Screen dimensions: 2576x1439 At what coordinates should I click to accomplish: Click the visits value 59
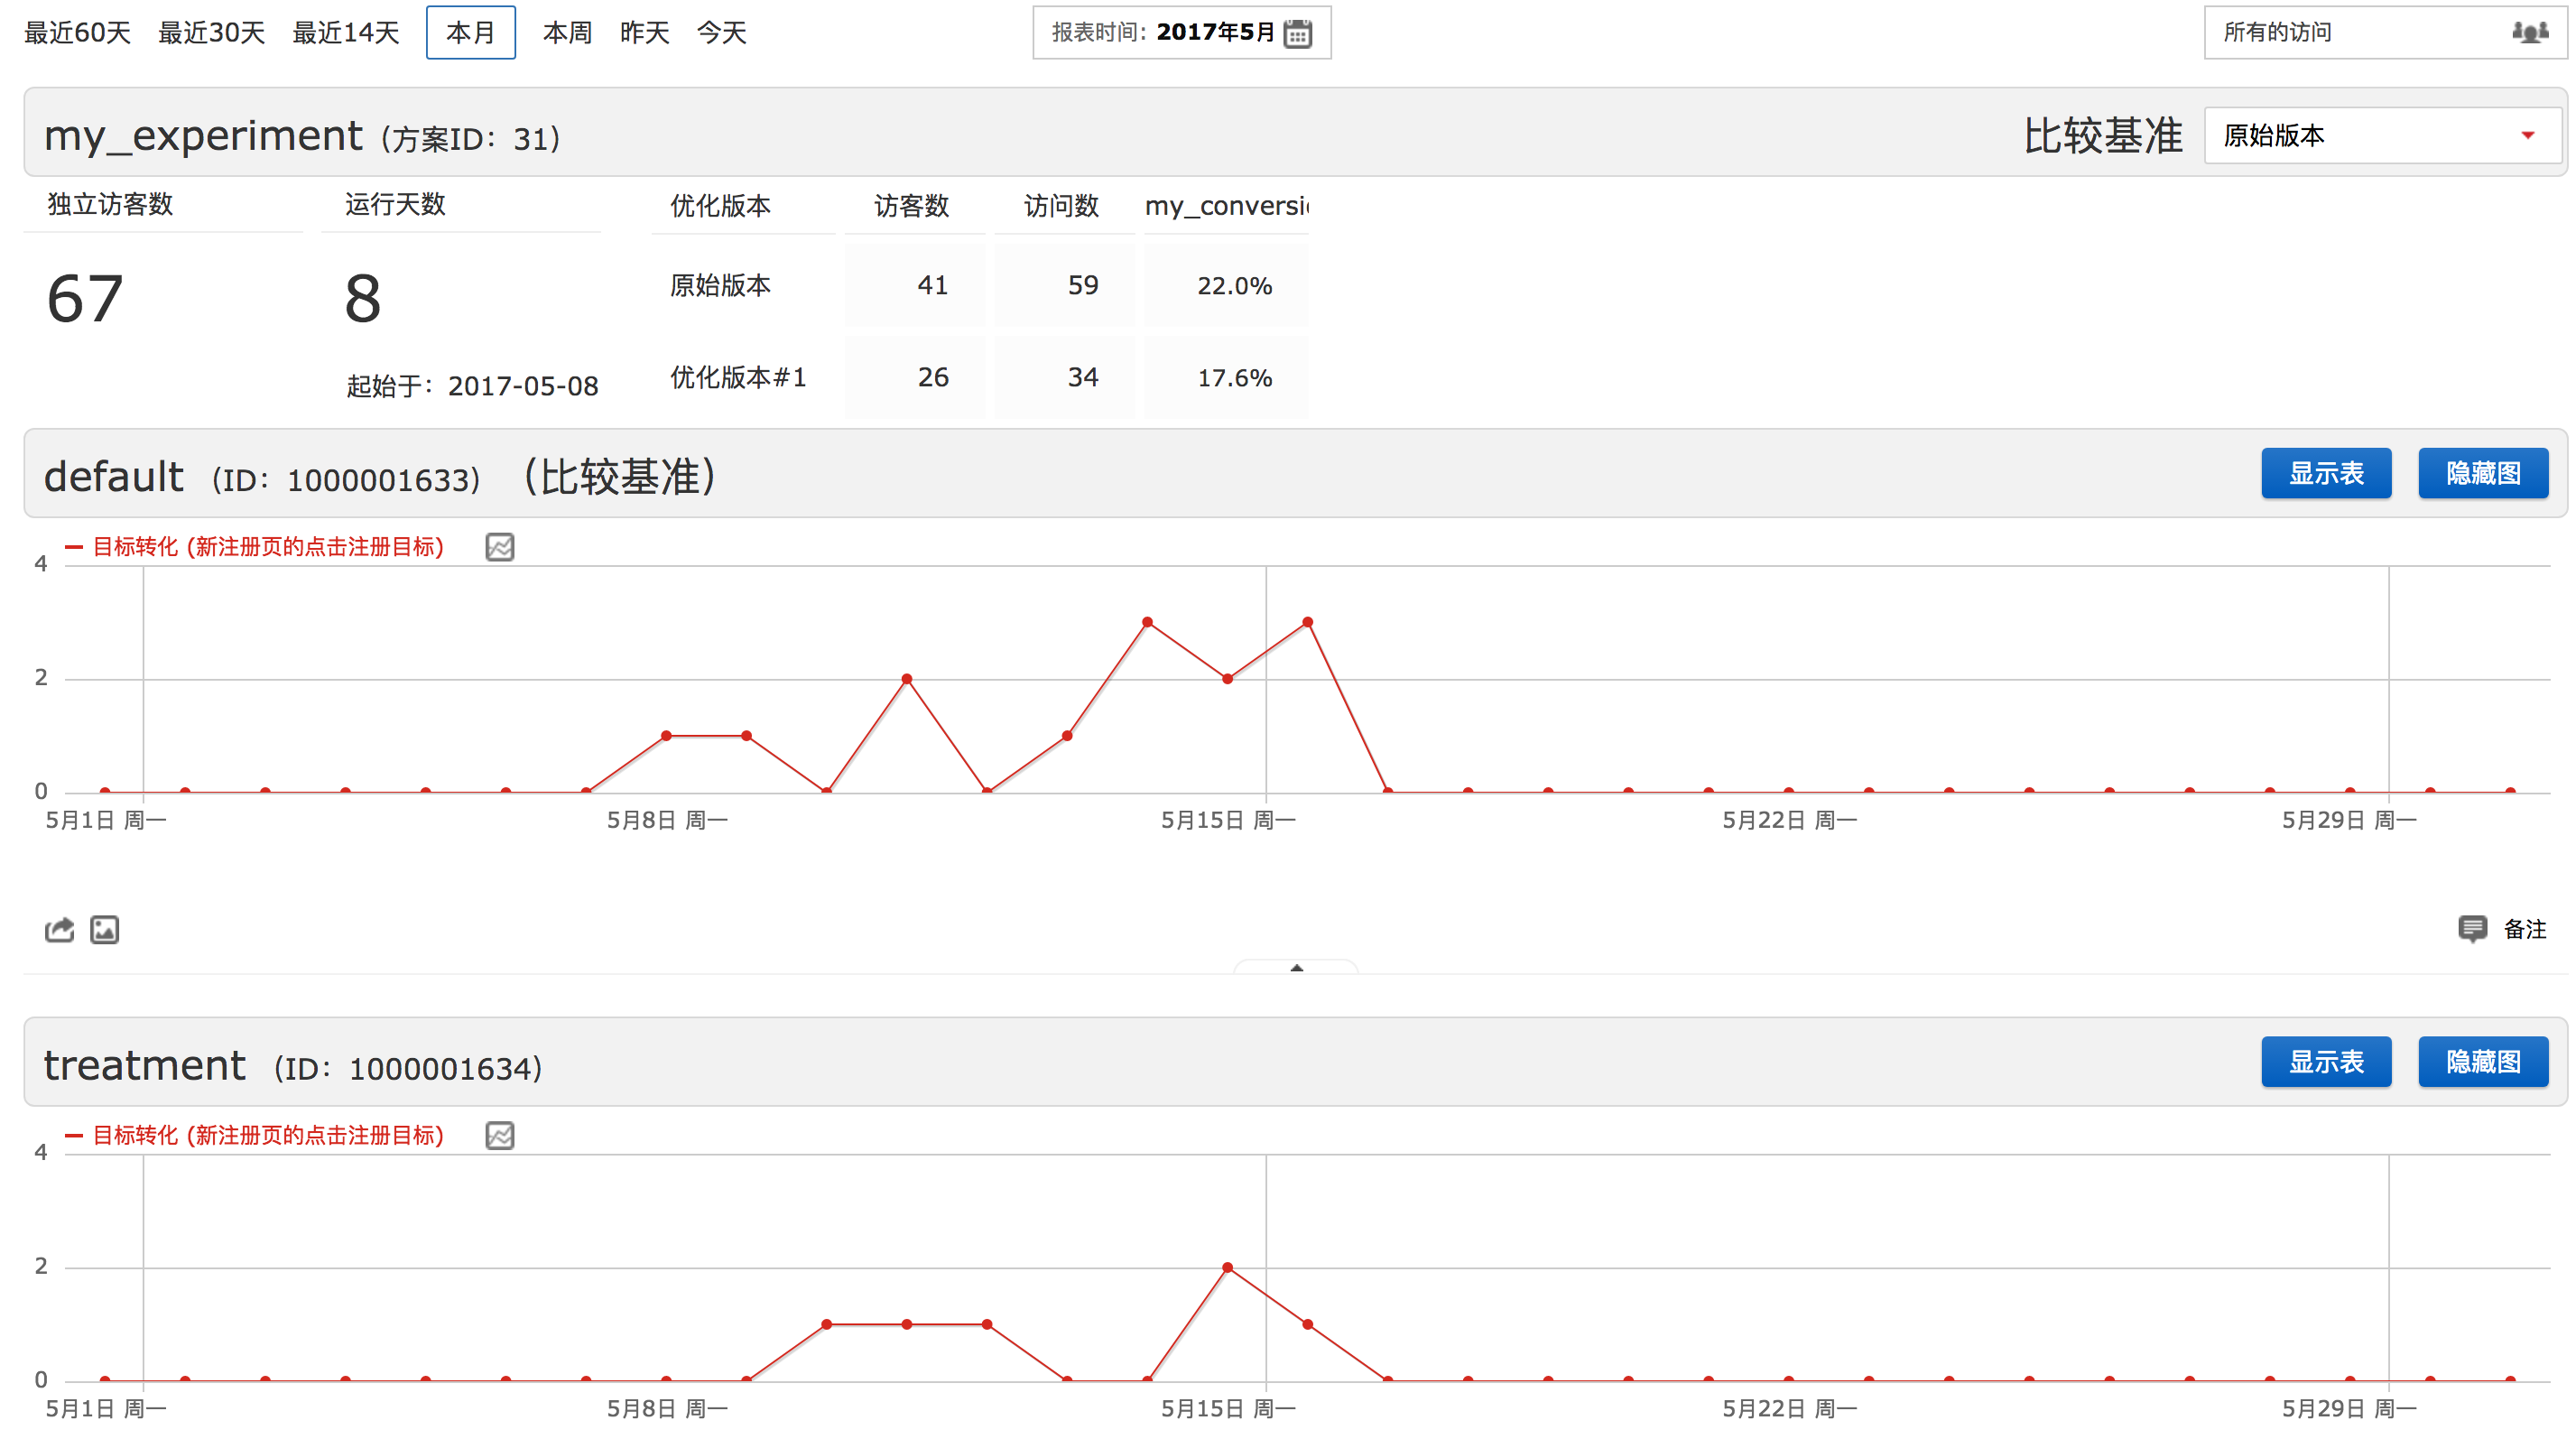click(1083, 285)
